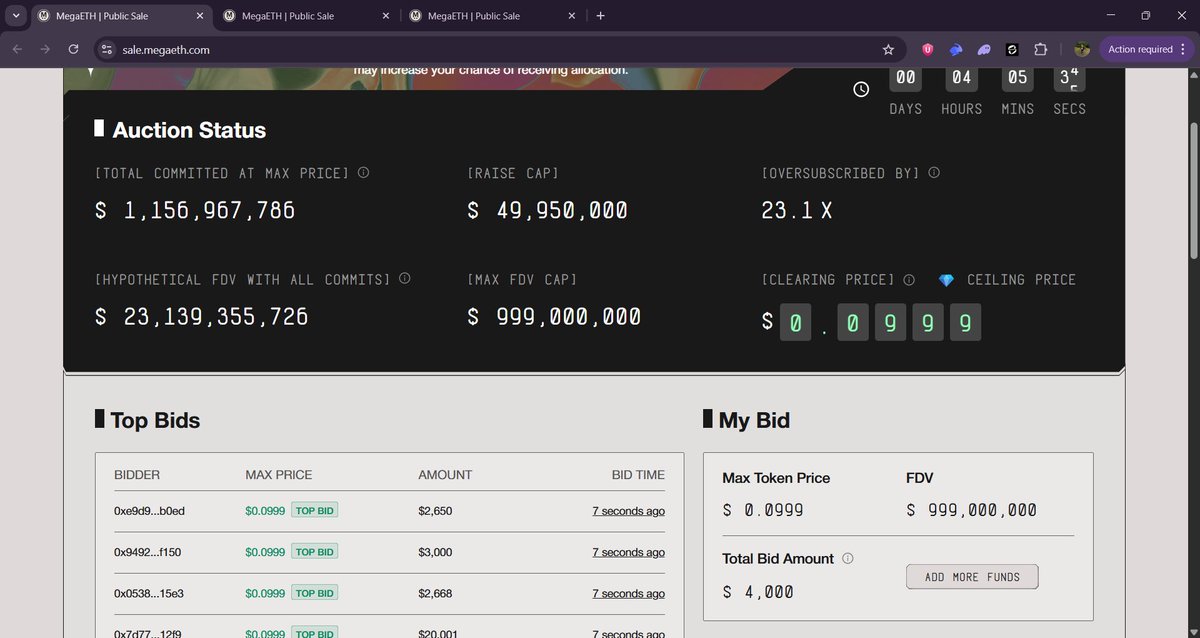Reload the MegaETH sale page

(x=73, y=49)
